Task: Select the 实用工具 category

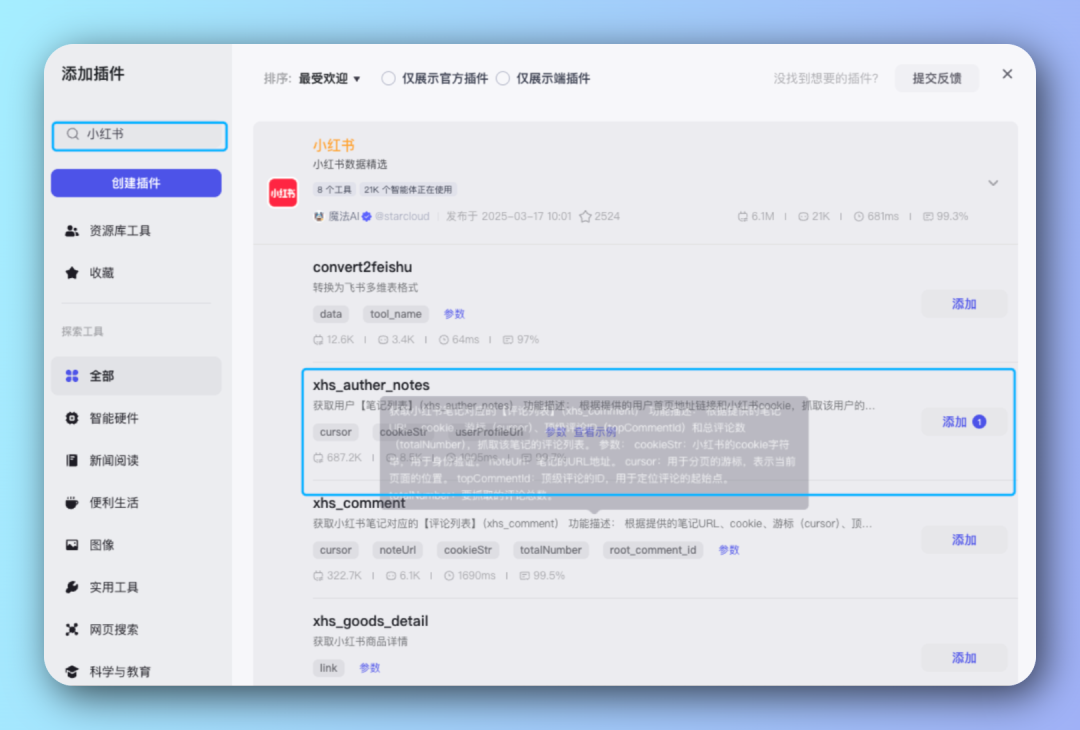Action: pyautogui.click(x=136, y=587)
